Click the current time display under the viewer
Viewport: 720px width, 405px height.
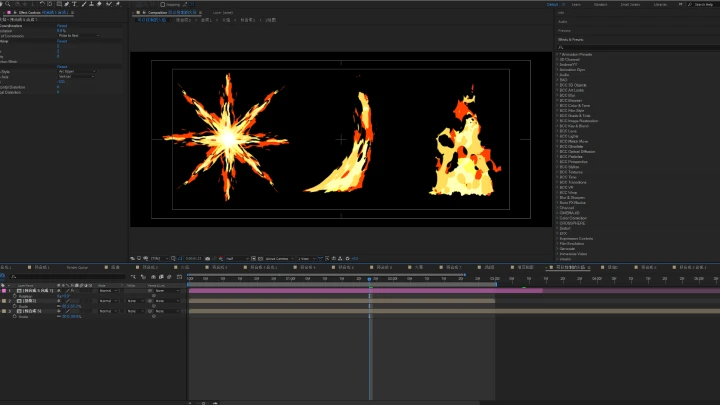[193, 259]
